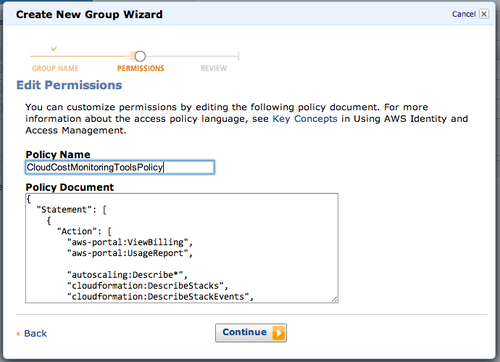Image resolution: width=500 pixels, height=362 pixels.
Task: Select the GROUP NAME wizard step
Action: [x=55, y=68]
